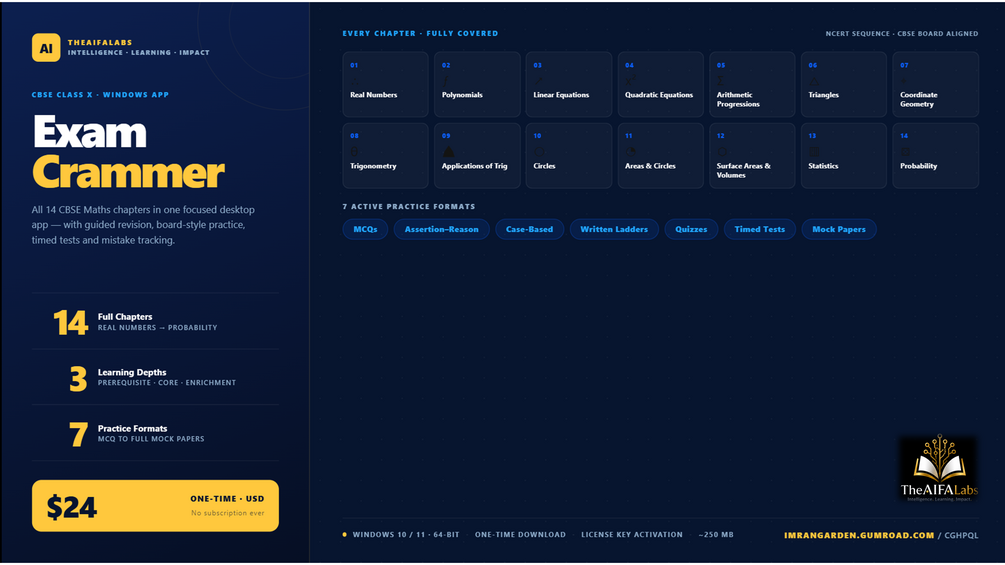
Task: Click the yellow AI logo badge
Action: [46, 48]
